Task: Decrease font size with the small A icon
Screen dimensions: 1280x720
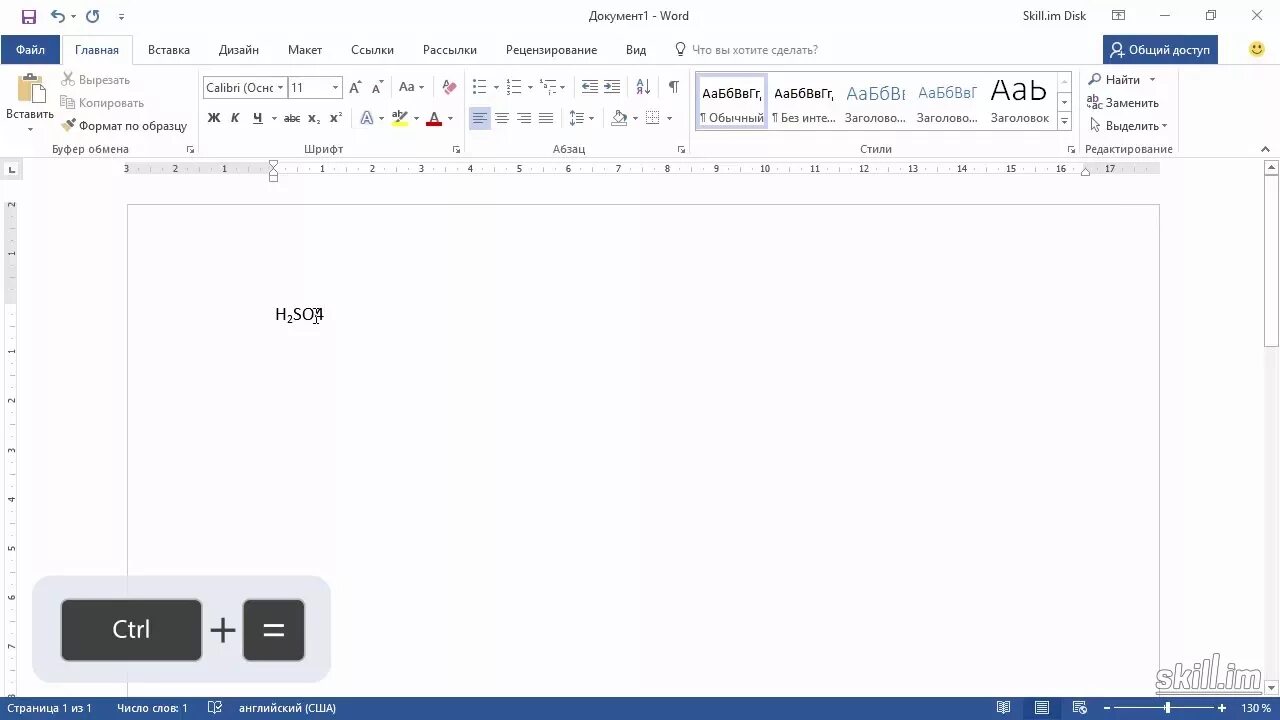Action: 376,88
